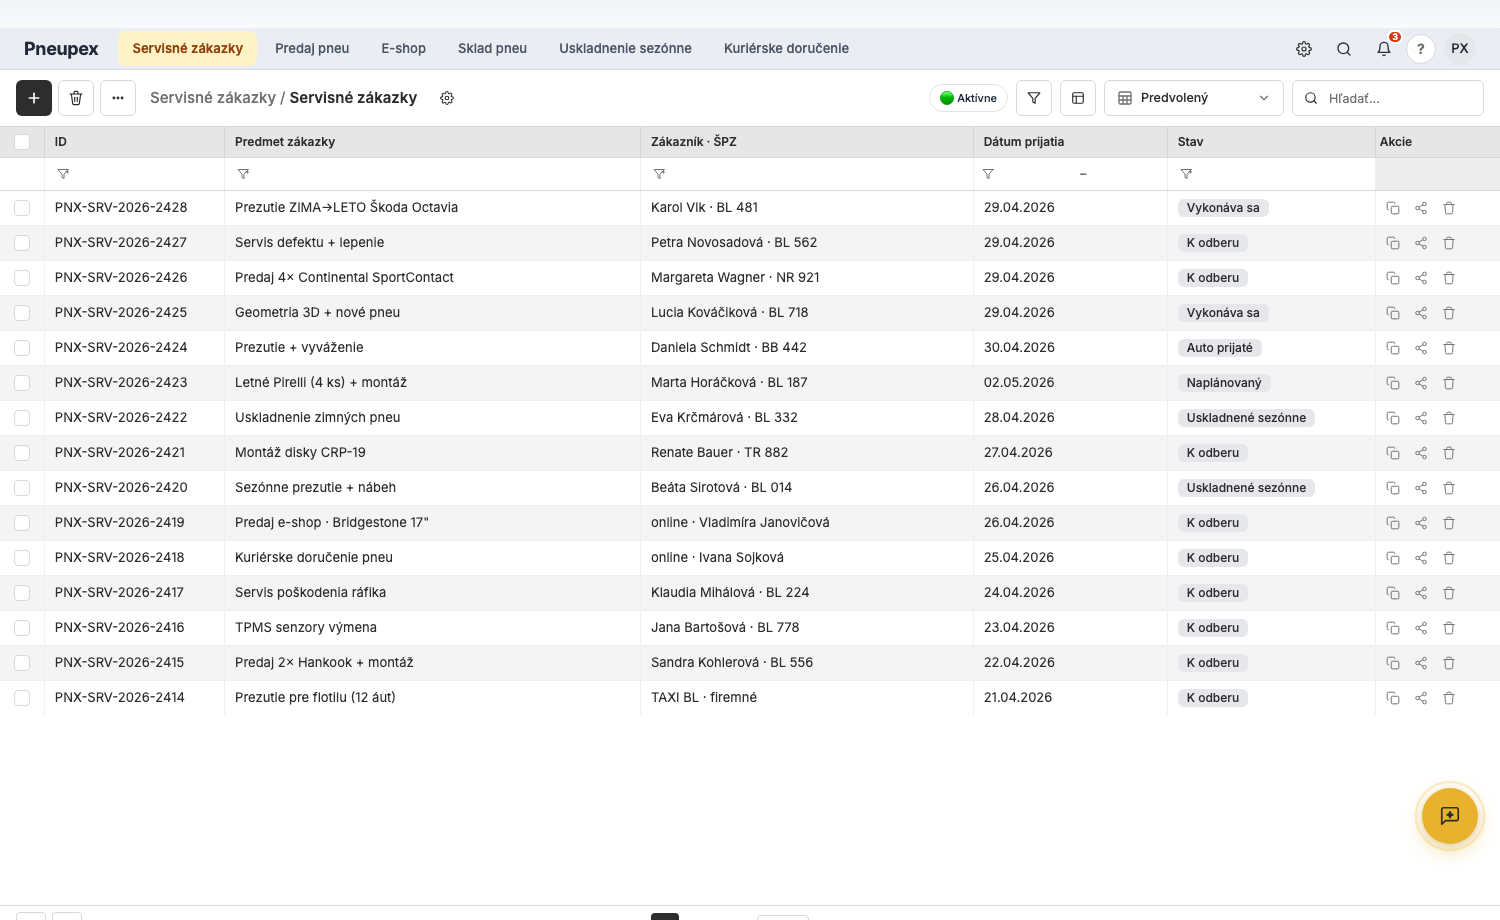
Task: Go to the Kuriérske doručenie tab
Action: pyautogui.click(x=786, y=48)
